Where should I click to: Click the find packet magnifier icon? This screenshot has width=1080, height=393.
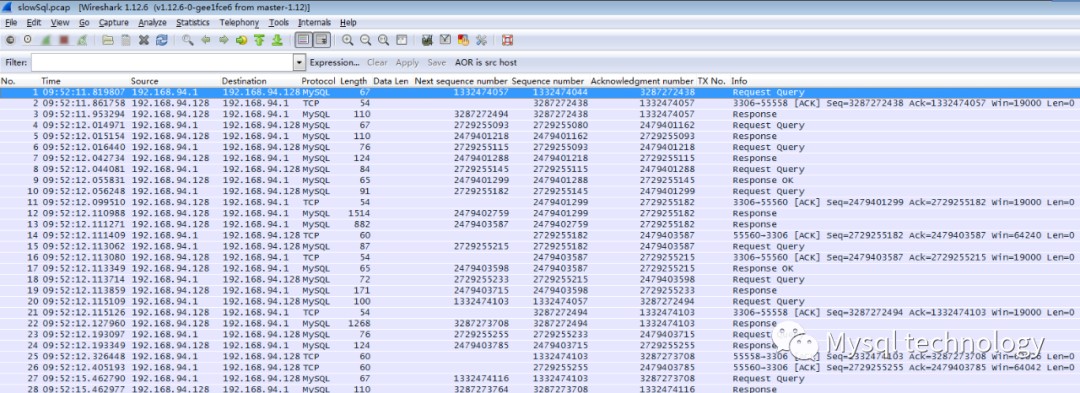pos(187,41)
